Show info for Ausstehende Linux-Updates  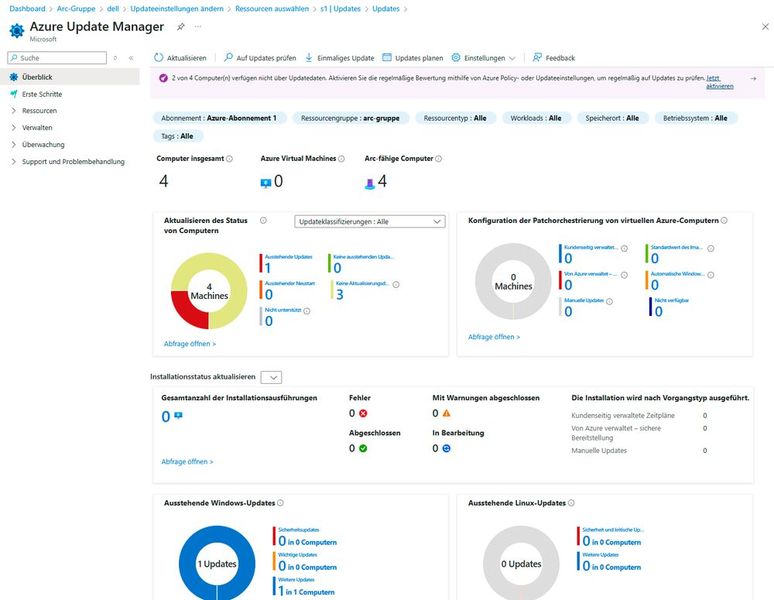click(571, 503)
